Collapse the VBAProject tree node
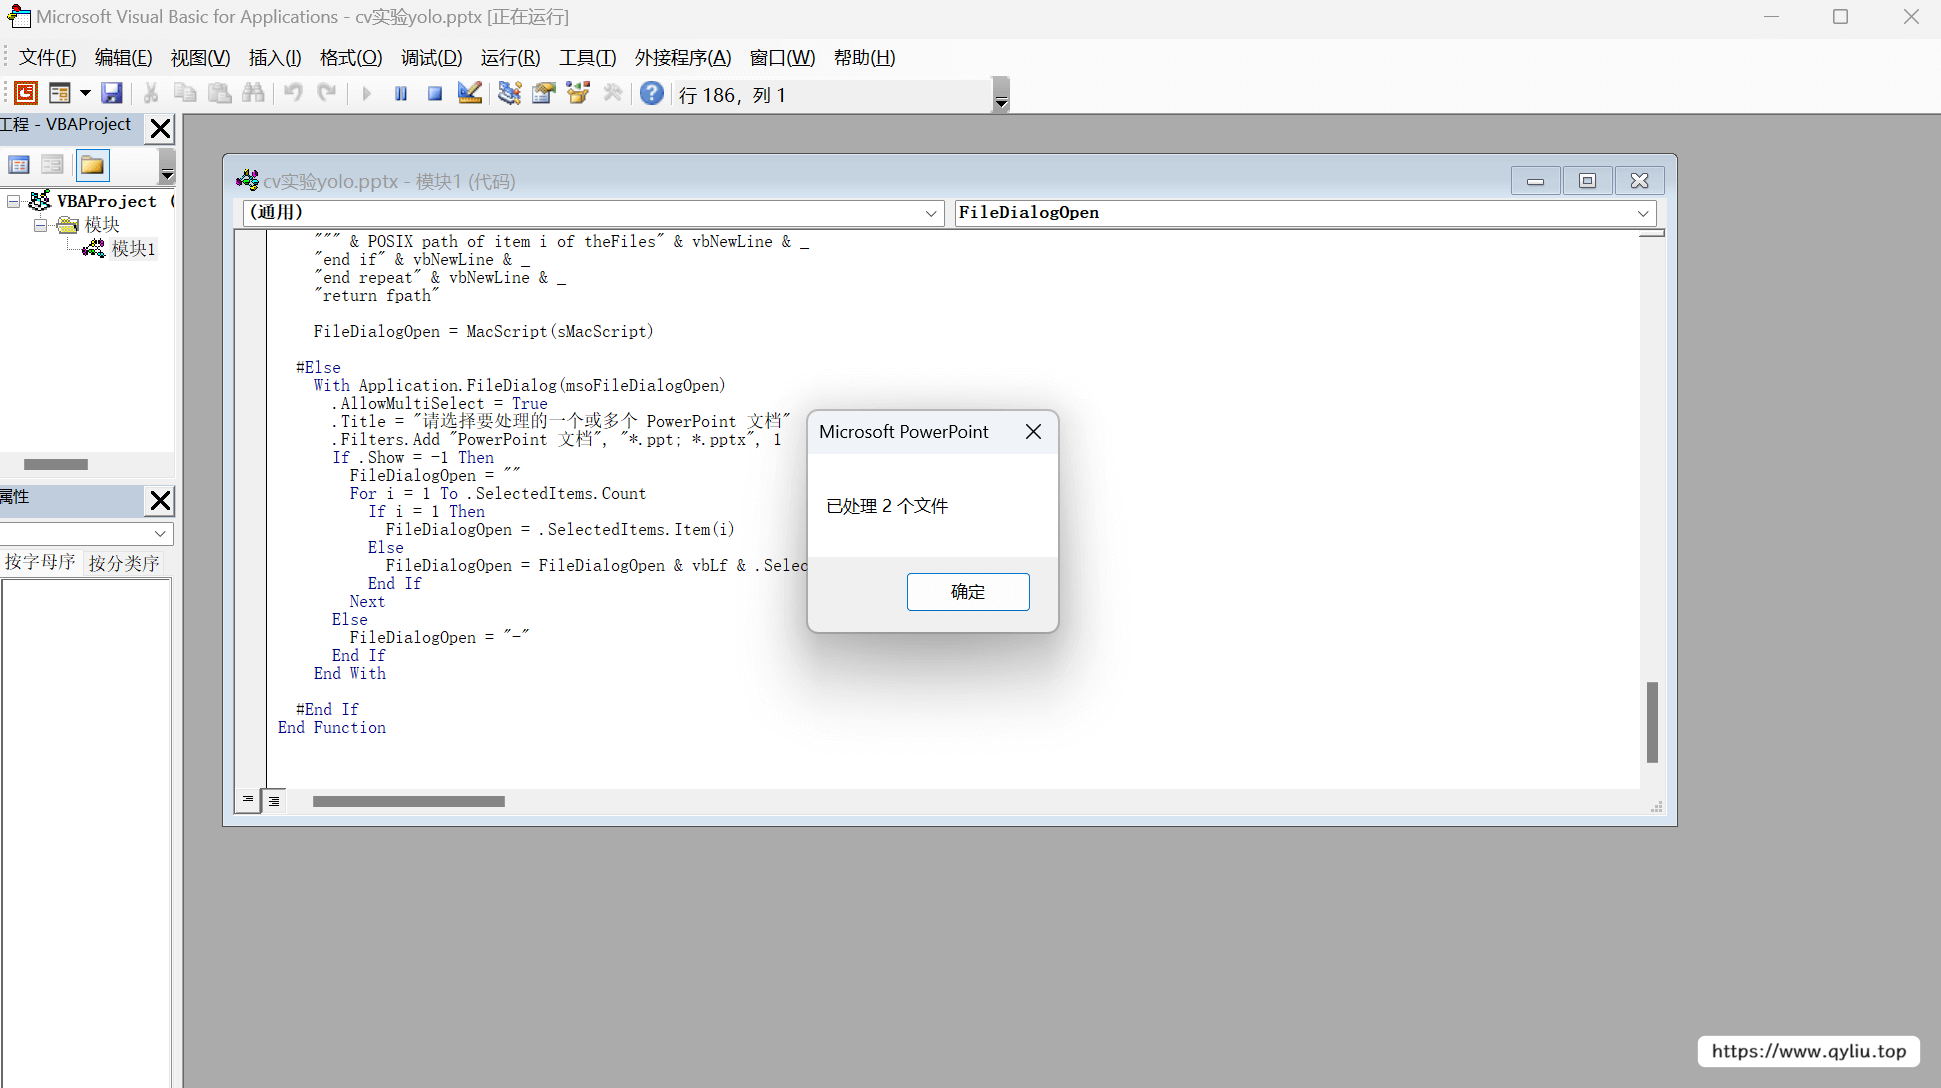The width and height of the screenshot is (1941, 1088). (14, 201)
